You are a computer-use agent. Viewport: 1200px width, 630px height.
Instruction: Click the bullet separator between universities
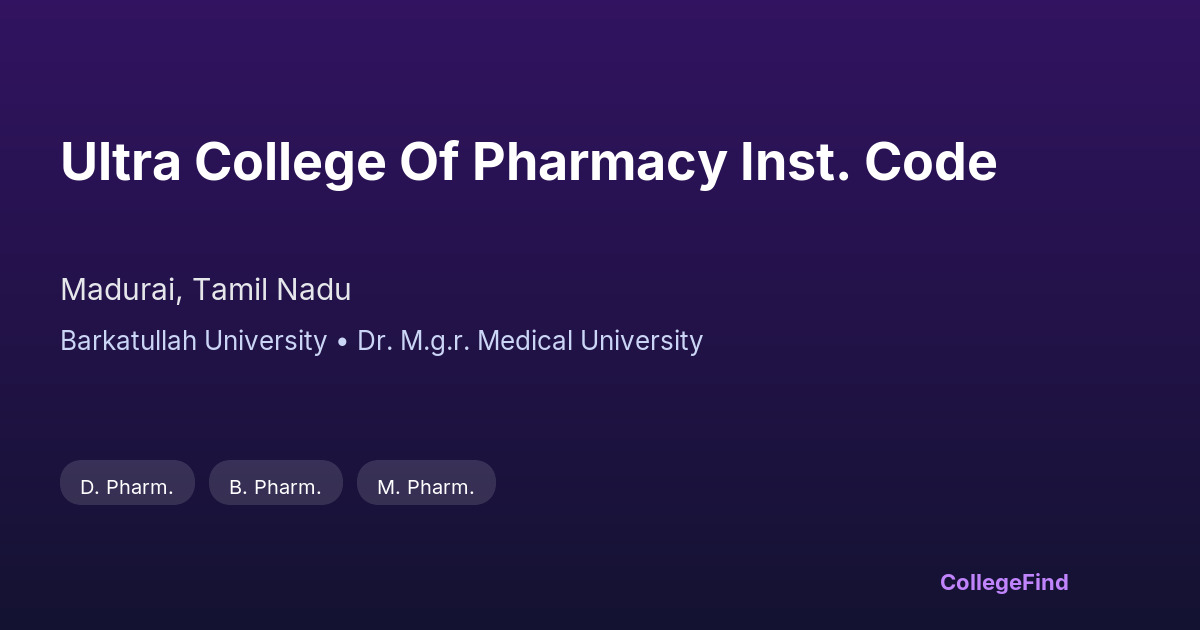pyautogui.click(x=342, y=342)
